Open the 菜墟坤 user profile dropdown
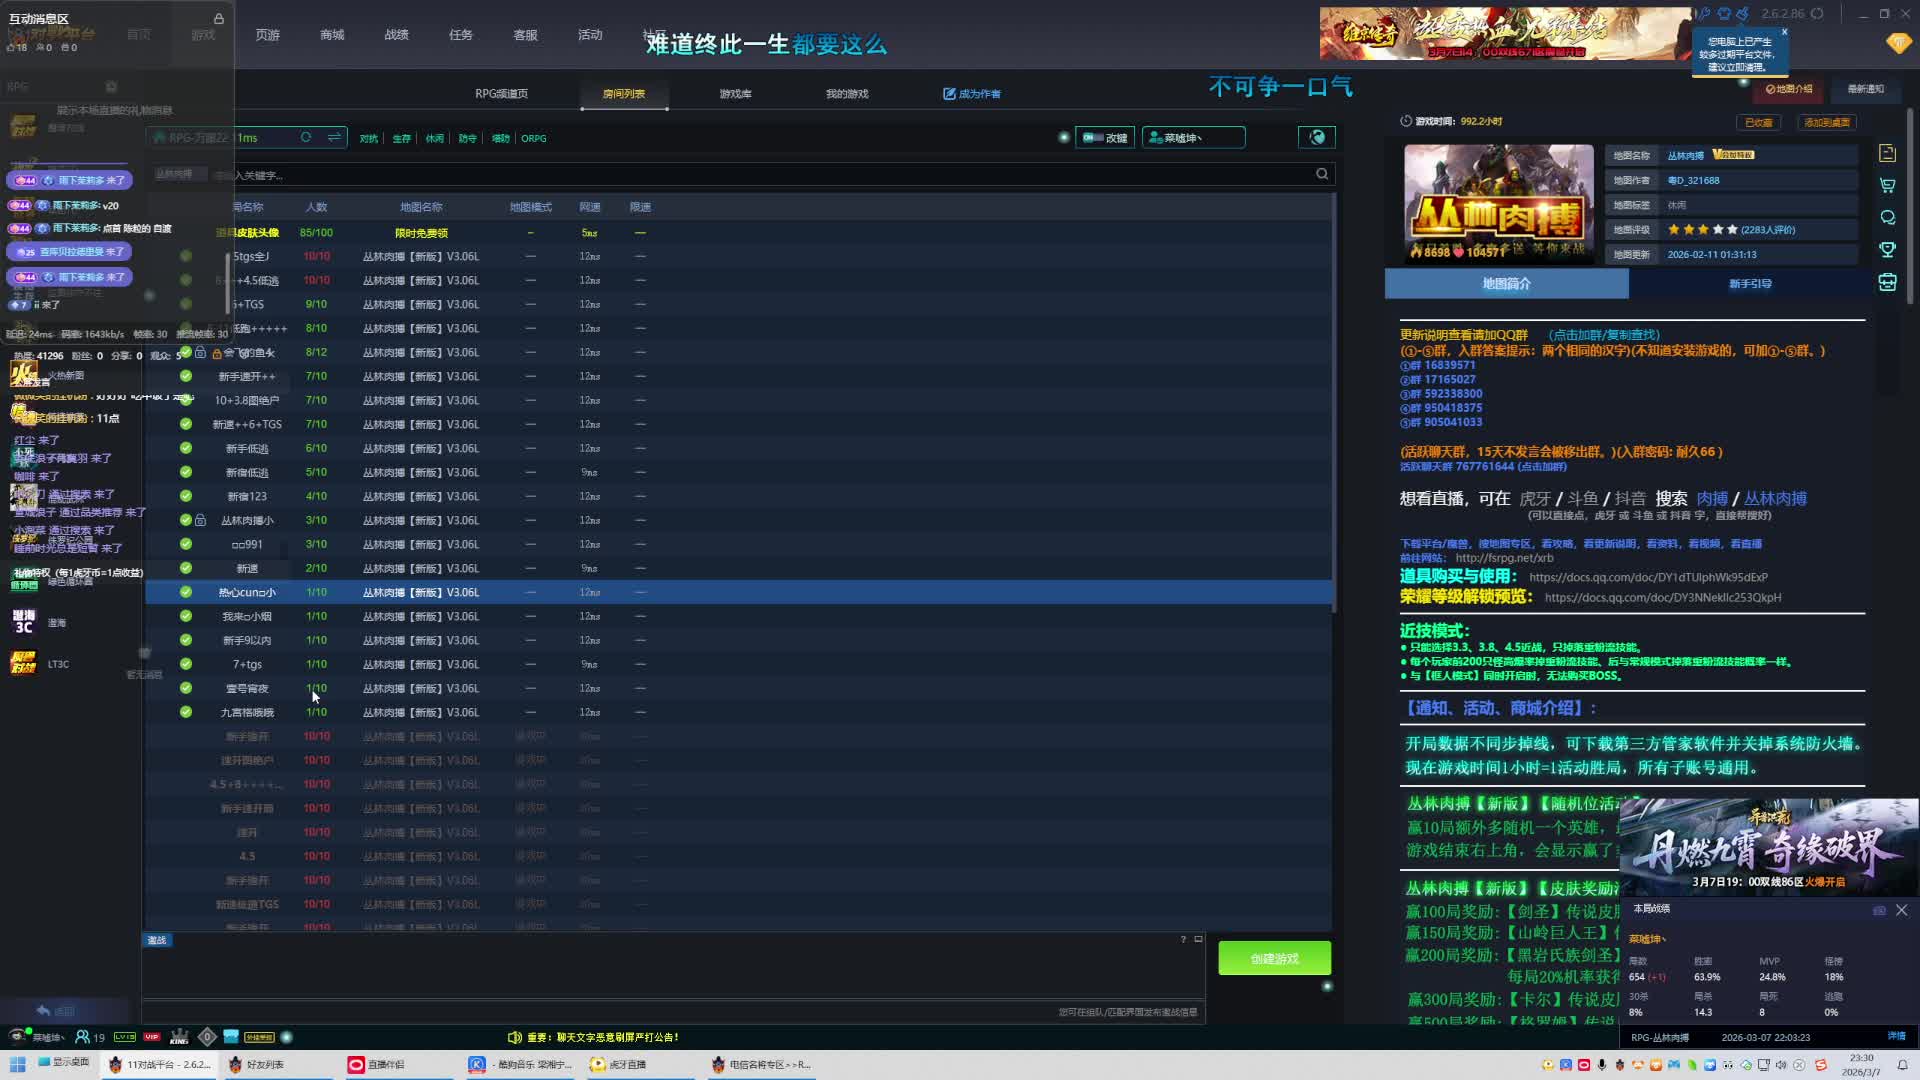Image resolution: width=1920 pixels, height=1080 pixels. point(1193,138)
